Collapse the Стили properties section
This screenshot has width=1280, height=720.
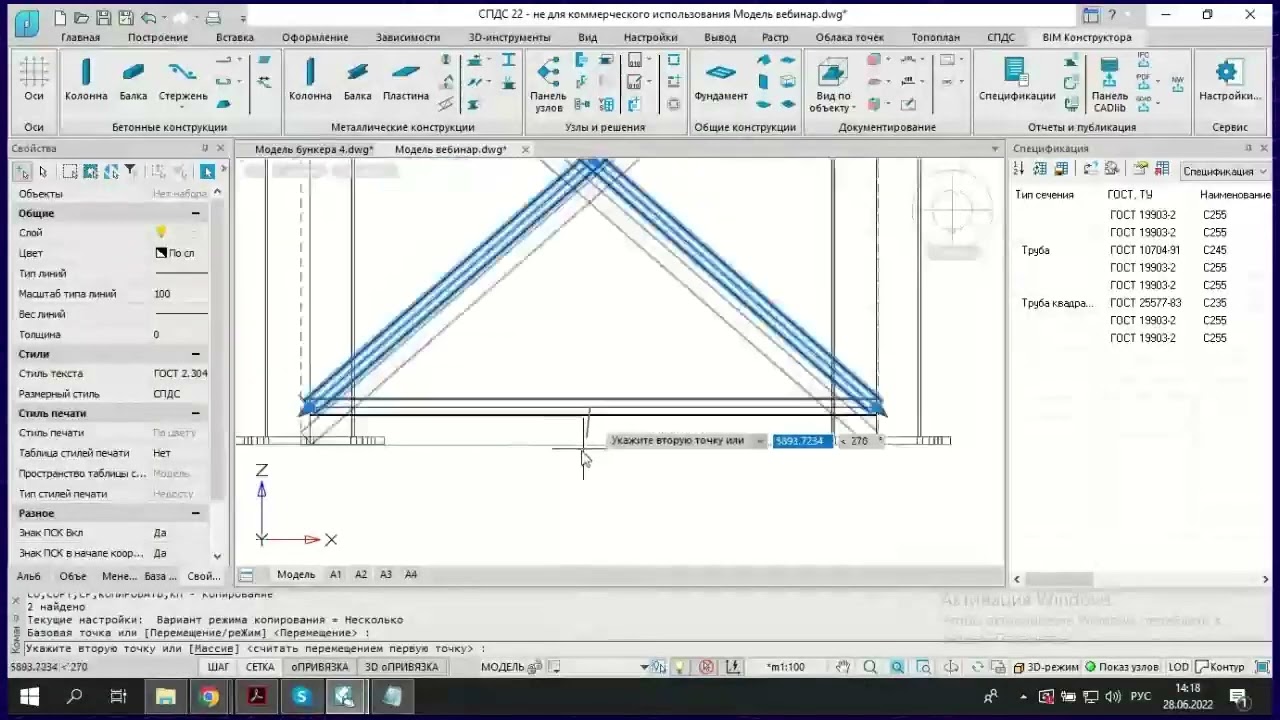pyautogui.click(x=196, y=354)
